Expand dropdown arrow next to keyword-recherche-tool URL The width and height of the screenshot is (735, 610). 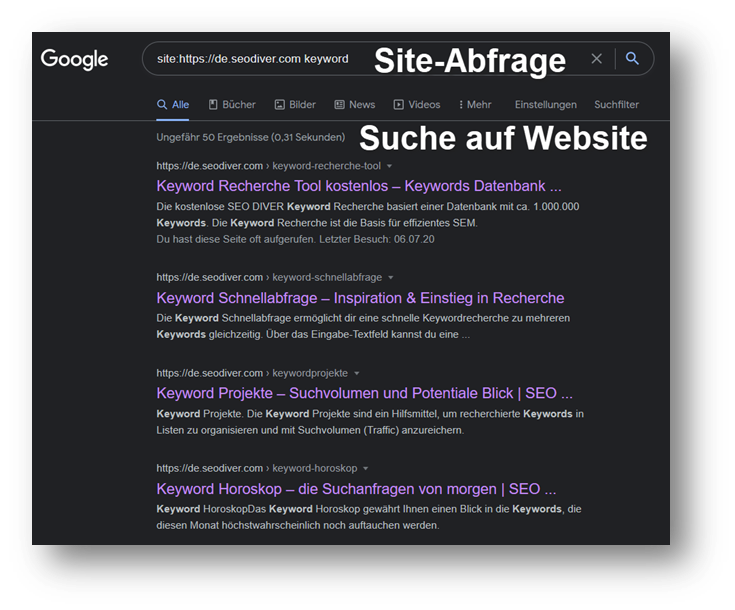(390, 166)
